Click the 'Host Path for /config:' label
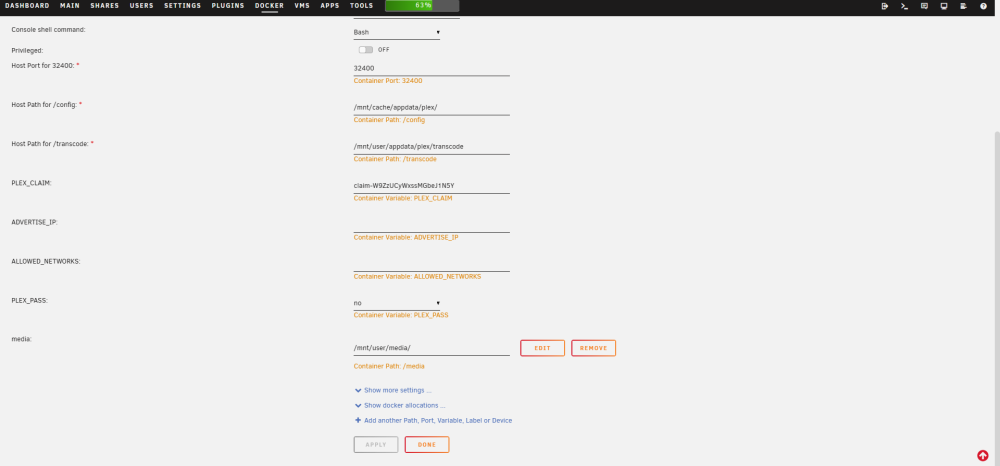The image size is (1000, 466). coord(44,105)
